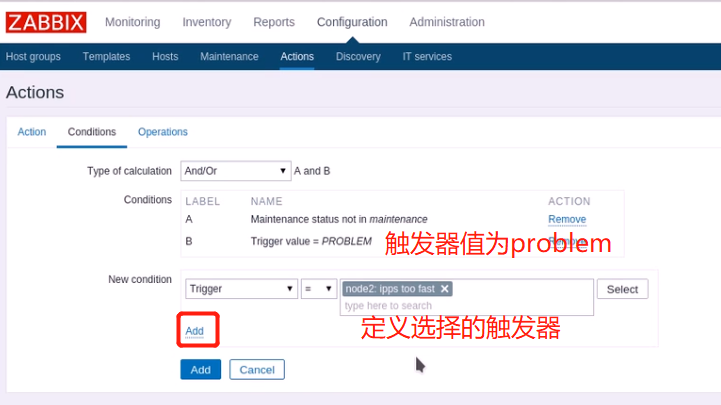Click the Actions page heading
Image resolution: width=721 pixels, height=405 pixels.
(35, 92)
